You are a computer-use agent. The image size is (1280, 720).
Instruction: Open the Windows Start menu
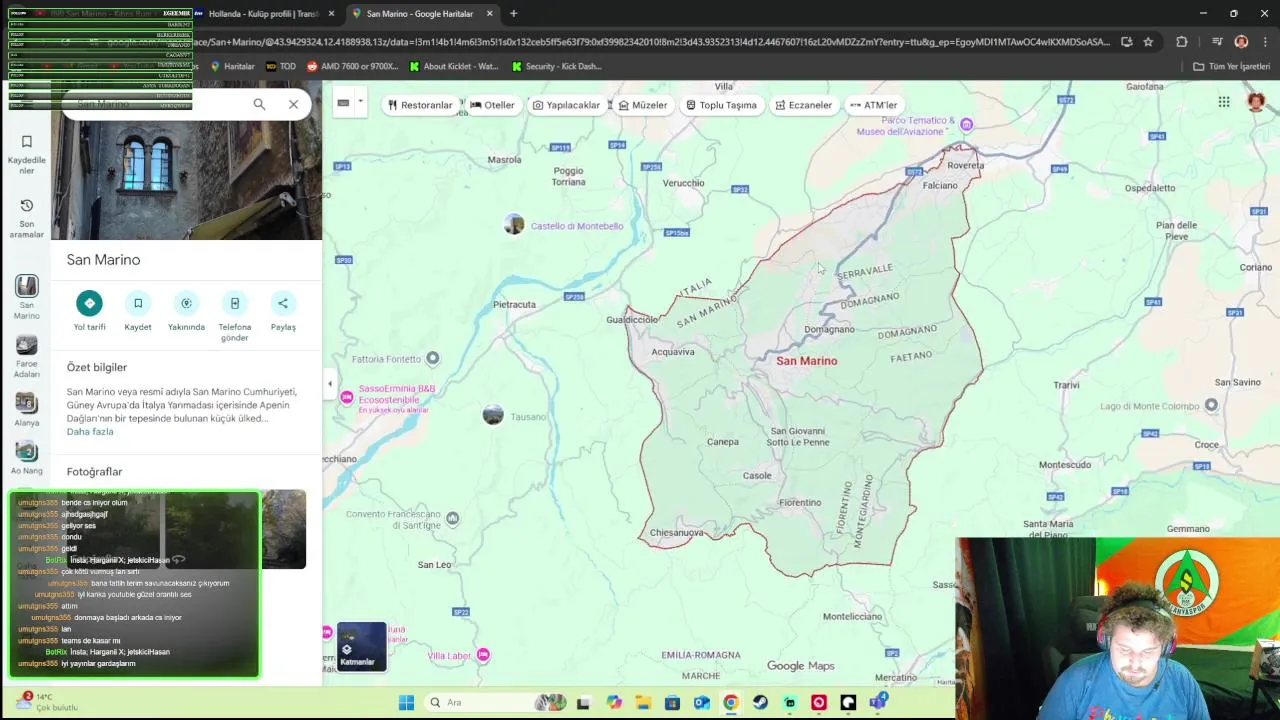(406, 703)
